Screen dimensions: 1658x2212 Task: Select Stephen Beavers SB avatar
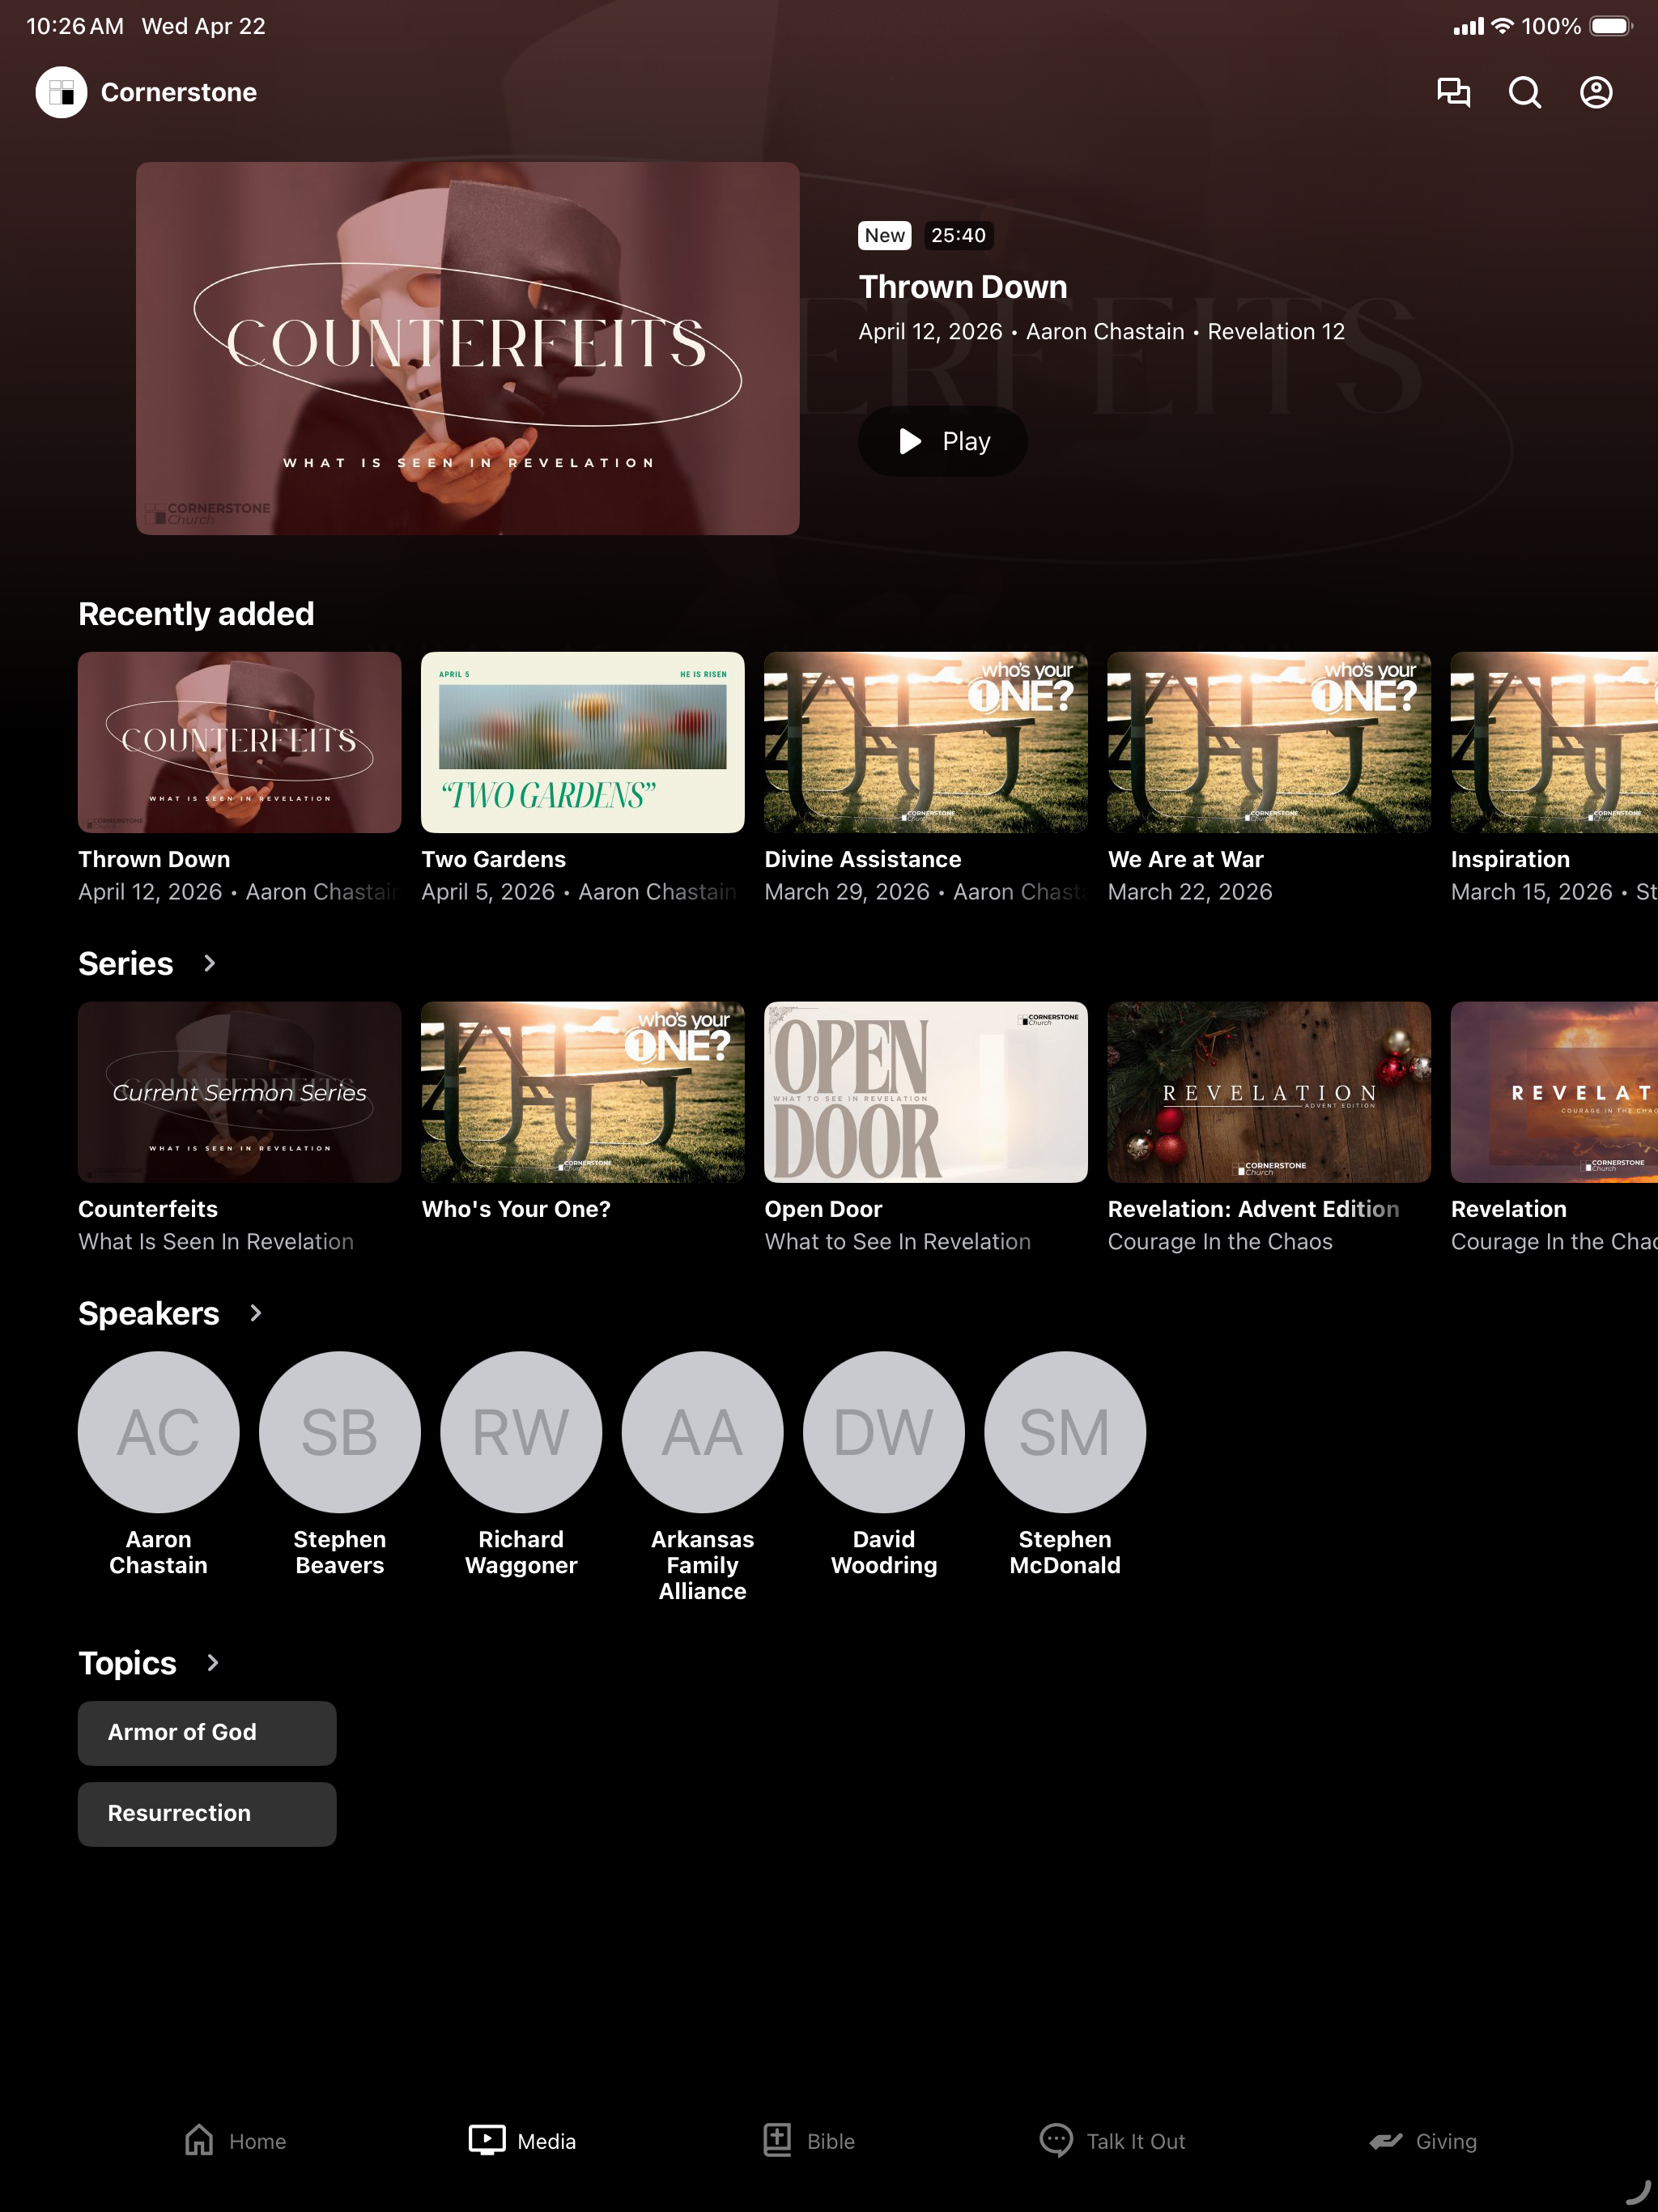tap(340, 1432)
